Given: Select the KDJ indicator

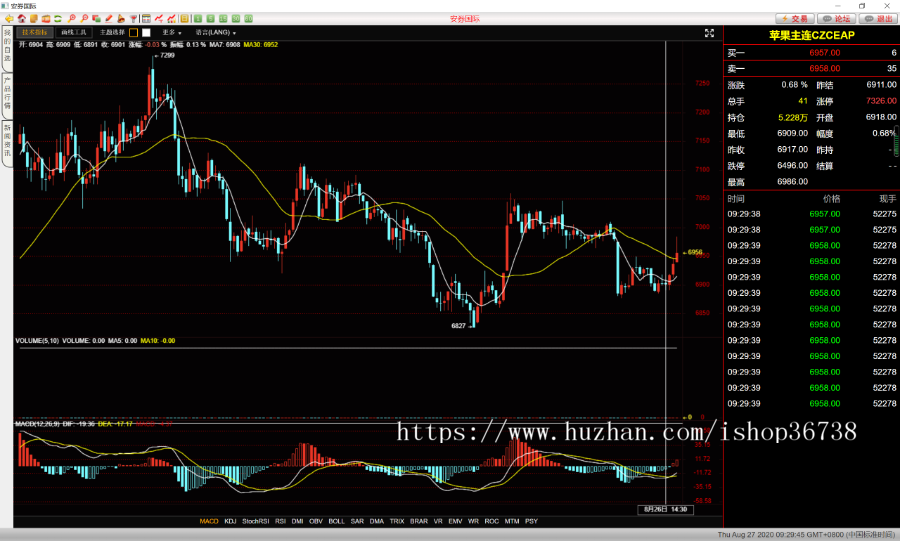Looking at the screenshot, I should [x=230, y=521].
